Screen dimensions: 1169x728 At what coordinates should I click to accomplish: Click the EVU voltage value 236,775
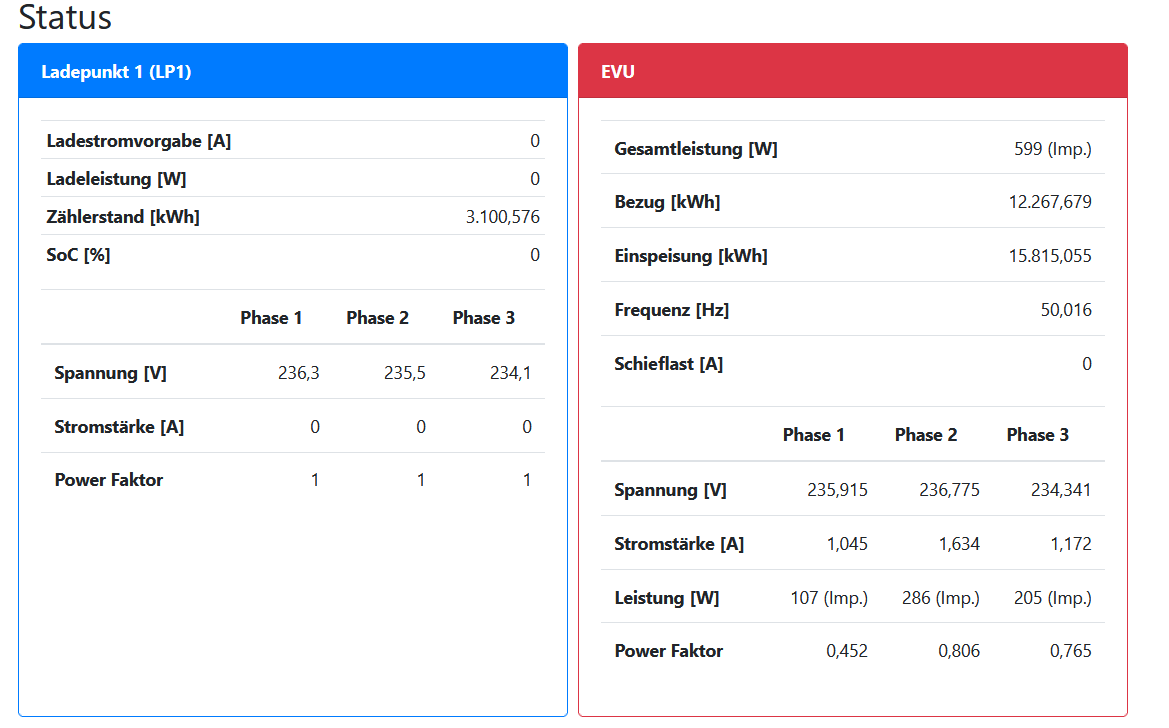click(x=949, y=490)
